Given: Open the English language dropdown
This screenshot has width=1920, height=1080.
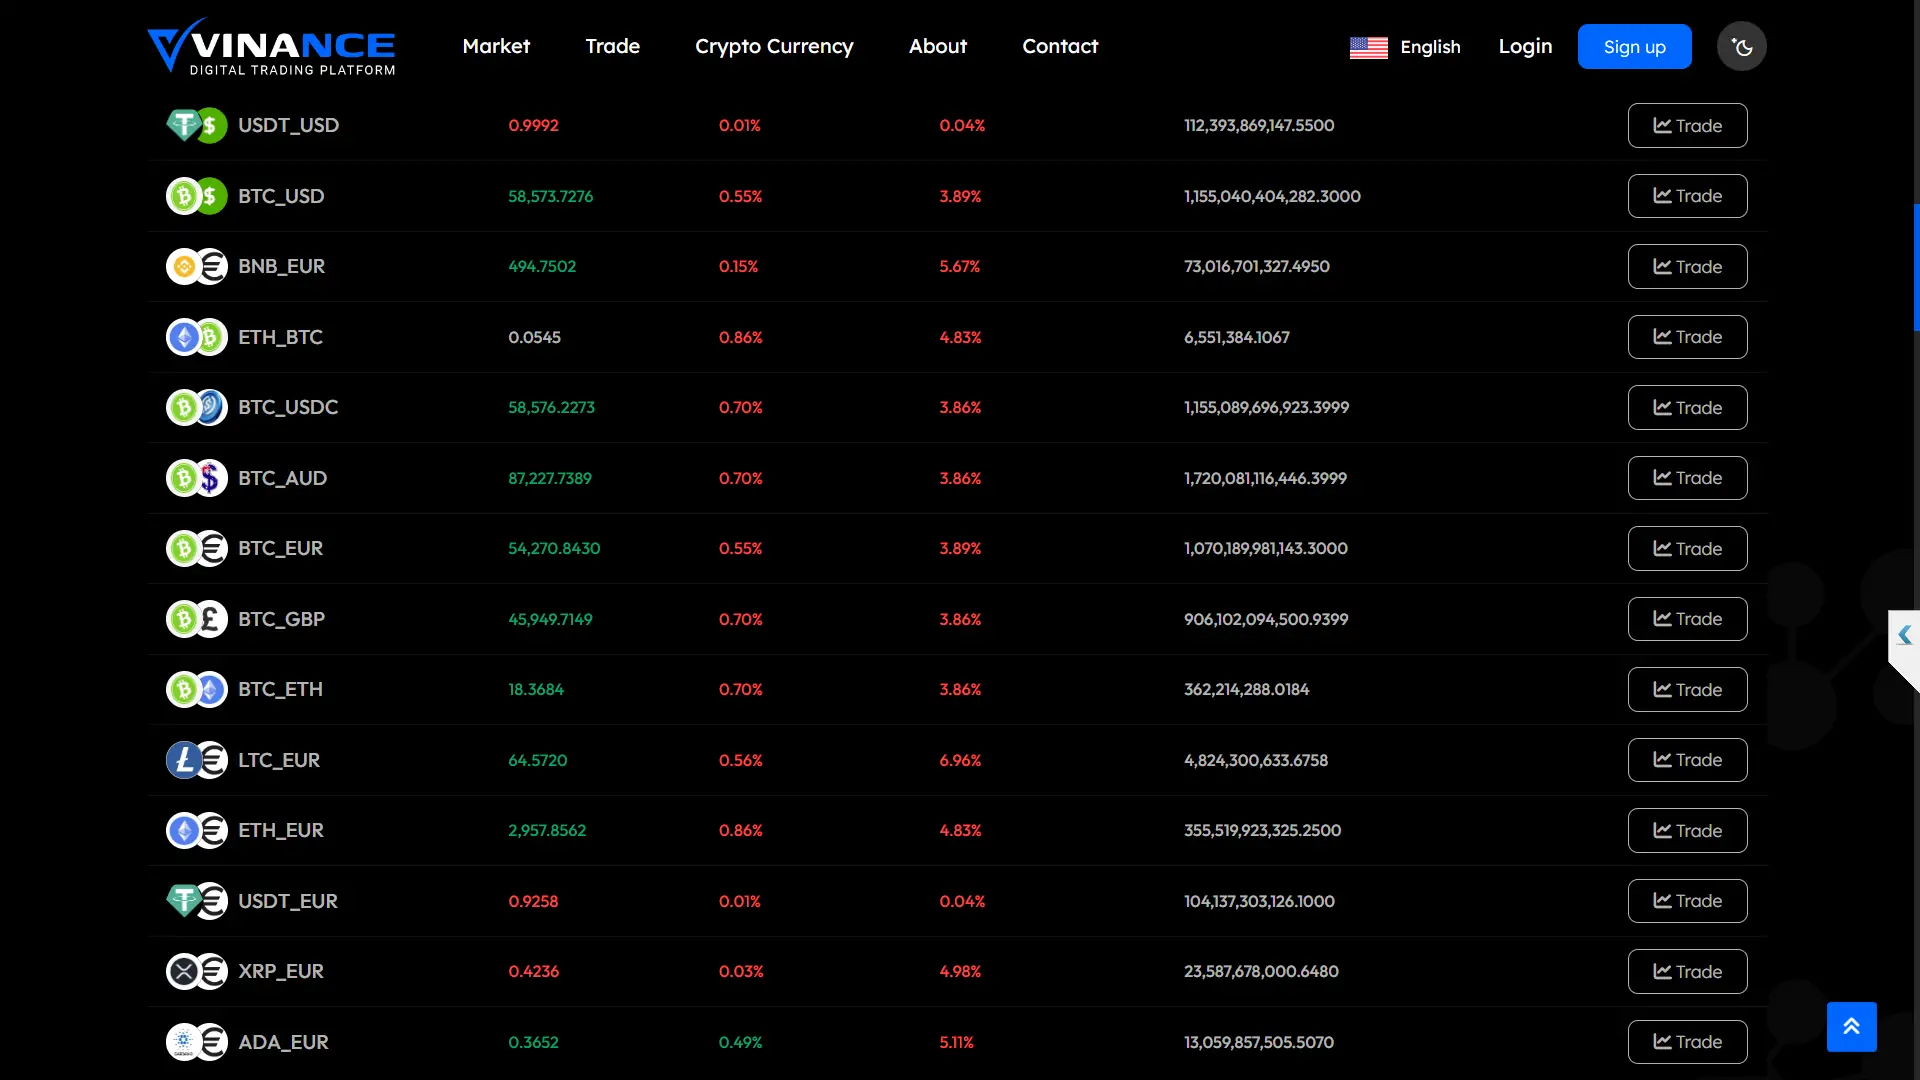Looking at the screenshot, I should [x=1430, y=47].
